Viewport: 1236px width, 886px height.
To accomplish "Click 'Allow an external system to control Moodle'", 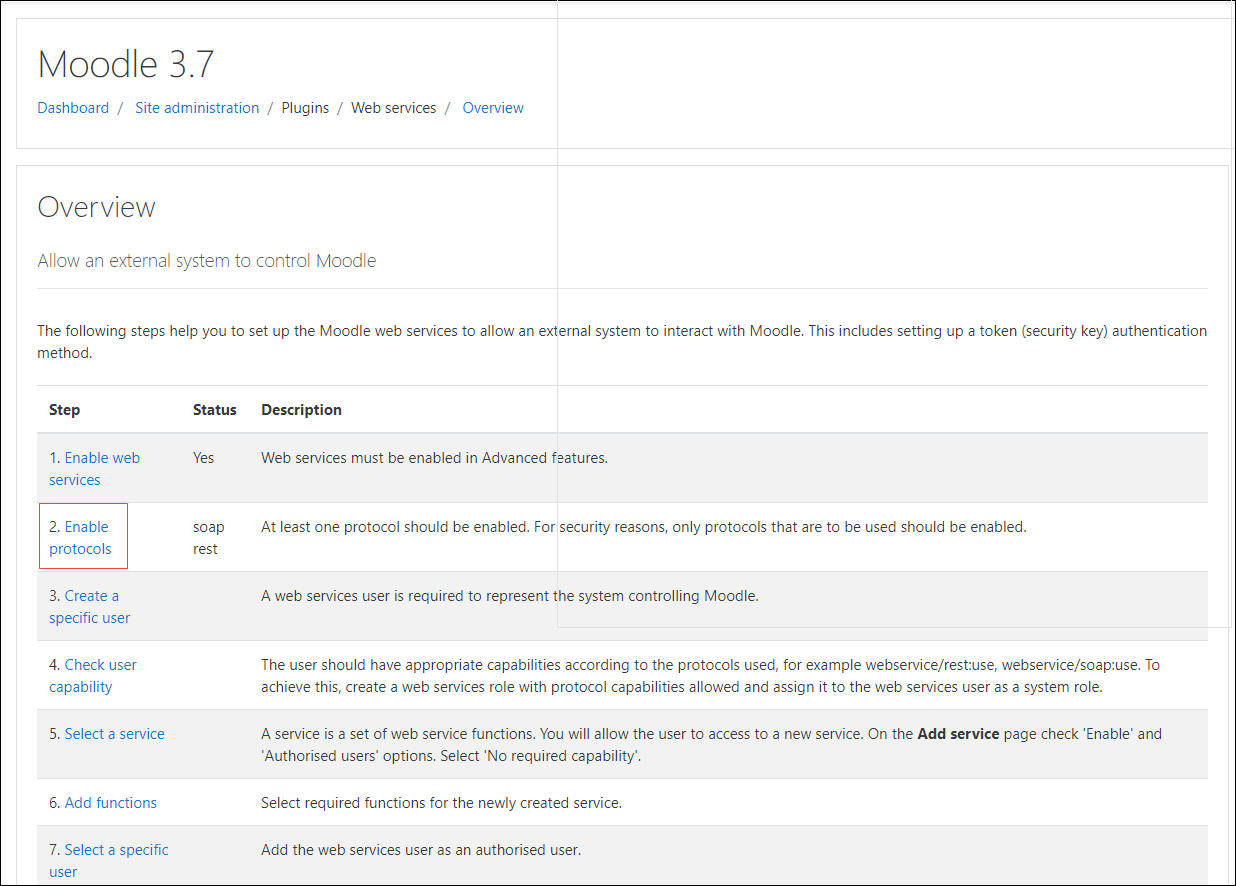I will [207, 261].
